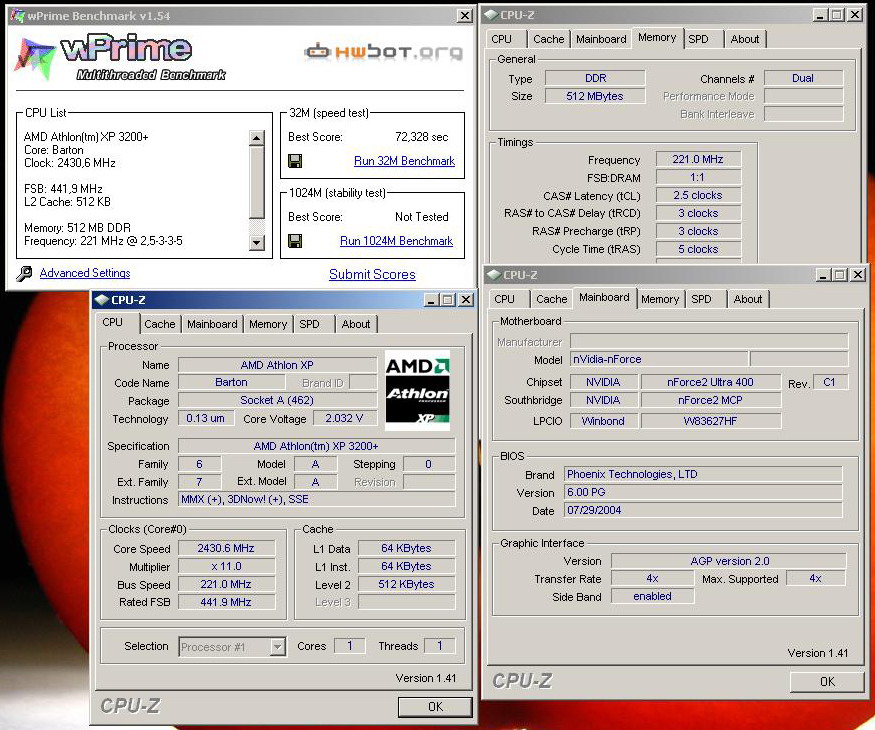Click the Rated FSB 441.9 MHz value
875x730 pixels.
[226, 602]
